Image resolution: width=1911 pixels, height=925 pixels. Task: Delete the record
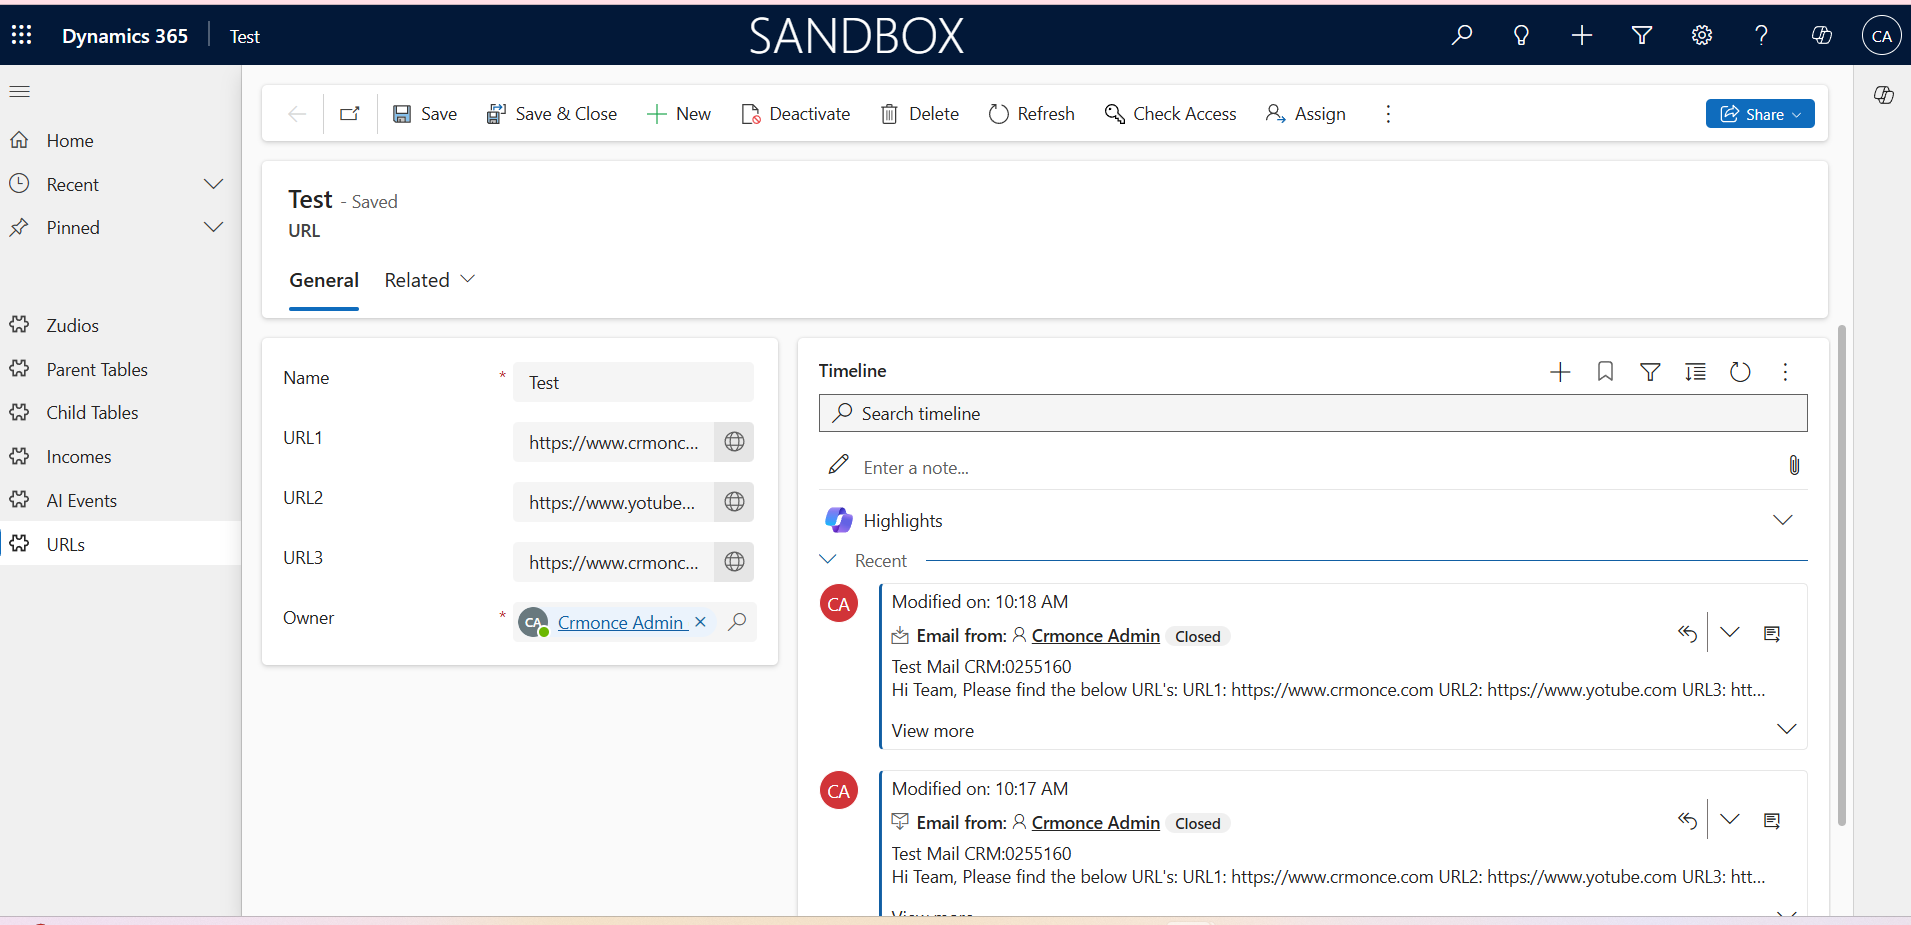(920, 114)
